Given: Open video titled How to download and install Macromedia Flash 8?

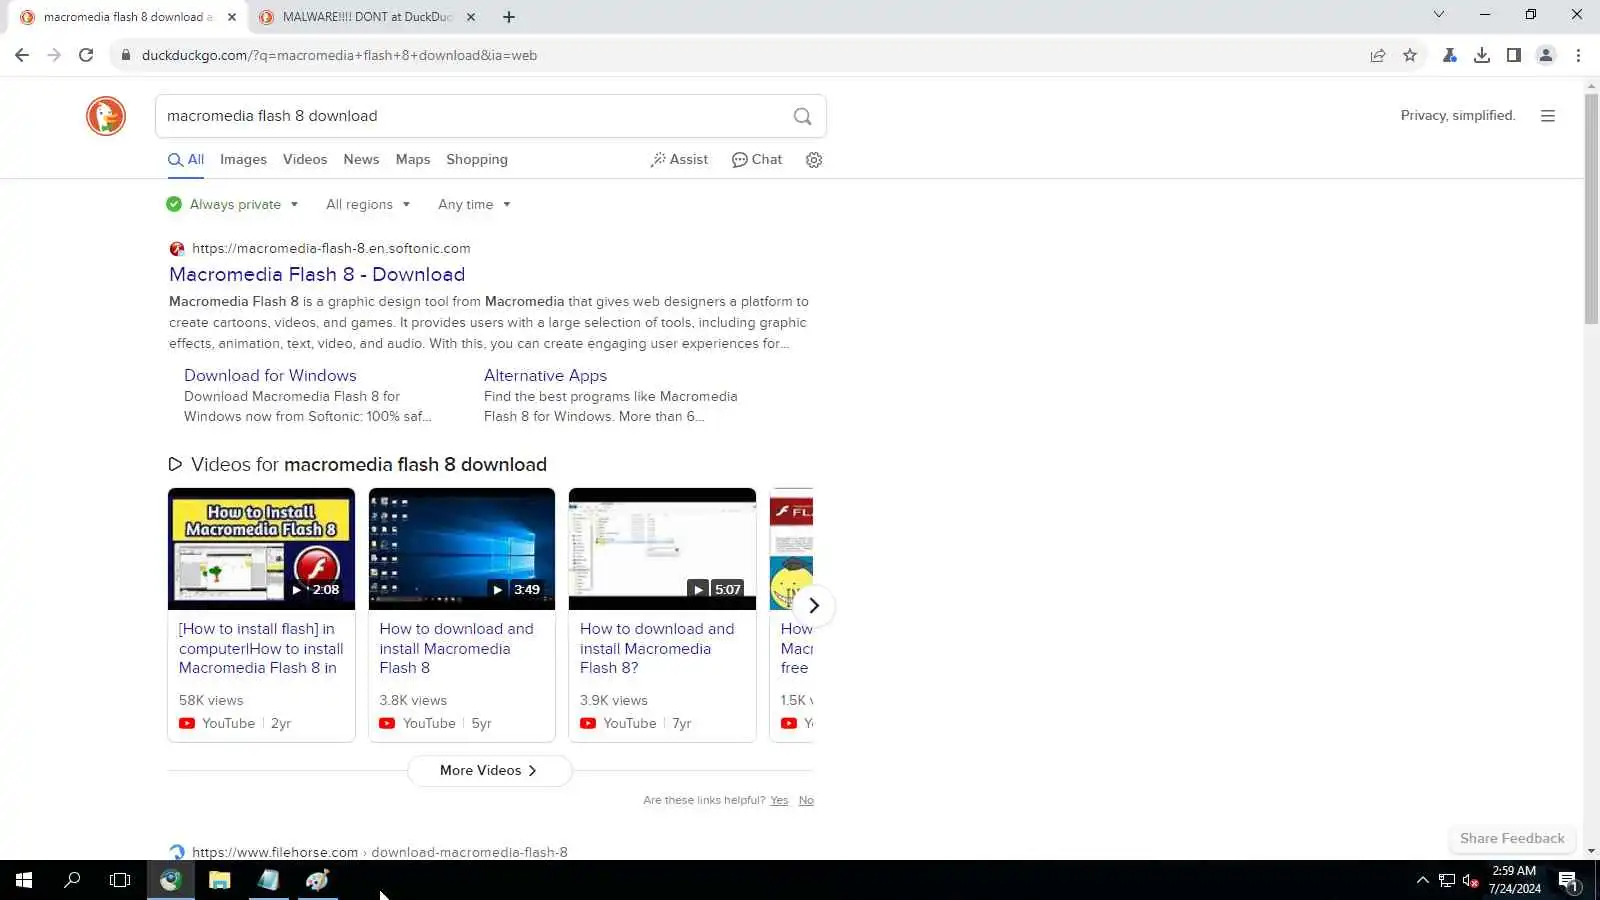Looking at the screenshot, I should tap(657, 648).
